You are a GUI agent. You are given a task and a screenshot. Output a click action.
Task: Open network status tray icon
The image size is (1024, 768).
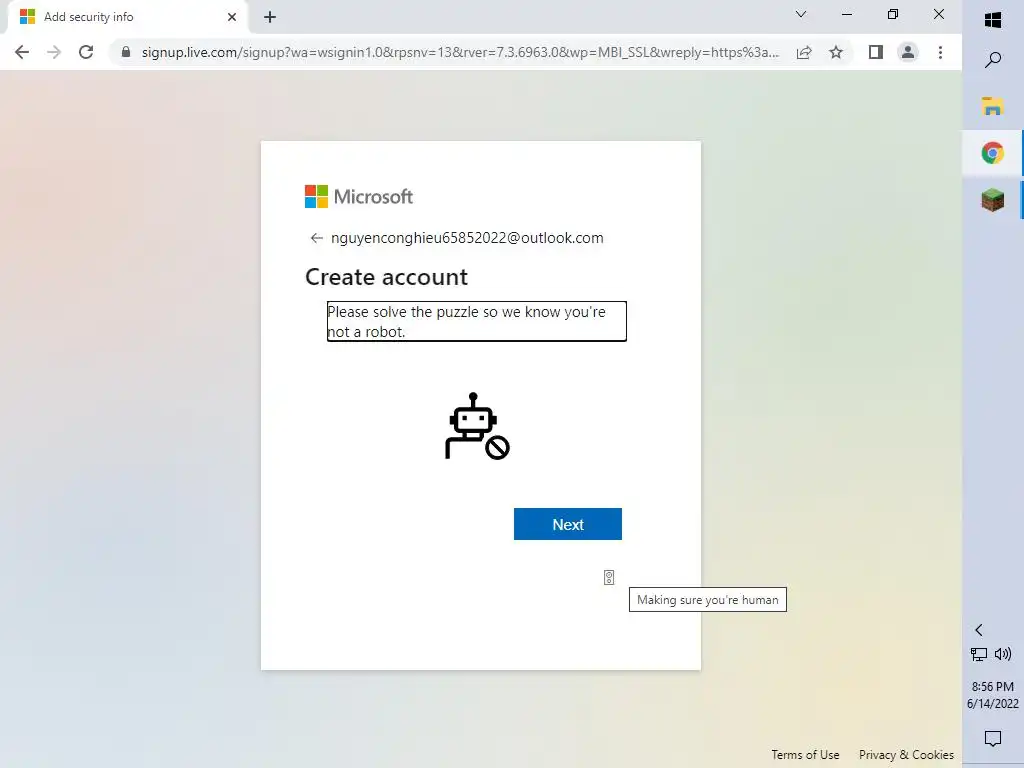tap(979, 654)
